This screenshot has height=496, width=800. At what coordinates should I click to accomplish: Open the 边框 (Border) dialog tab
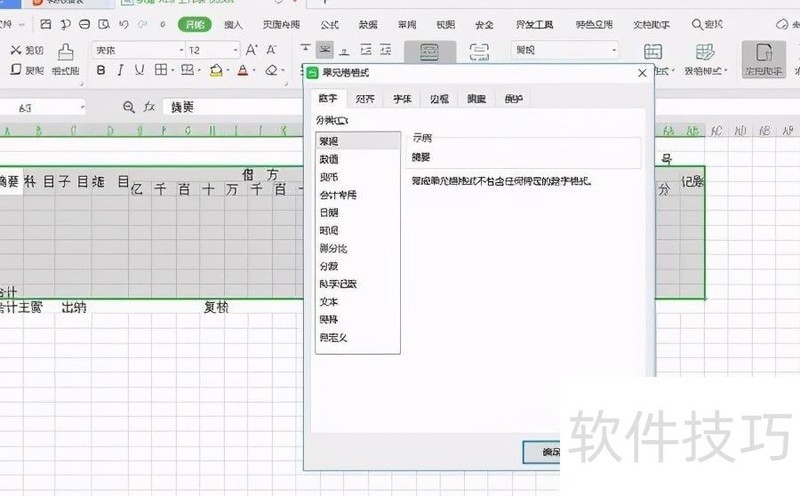pos(439,98)
